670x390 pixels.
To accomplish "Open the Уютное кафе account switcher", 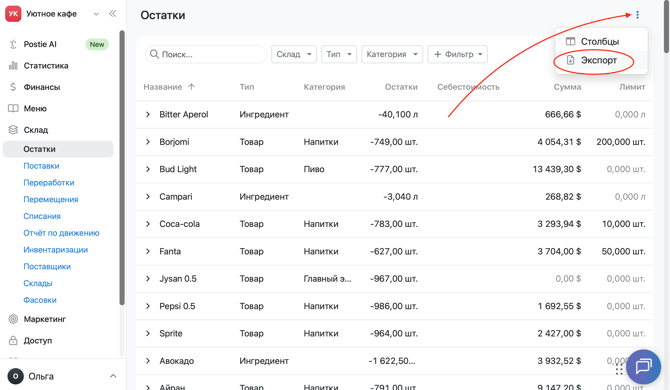I will pyautogui.click(x=62, y=14).
